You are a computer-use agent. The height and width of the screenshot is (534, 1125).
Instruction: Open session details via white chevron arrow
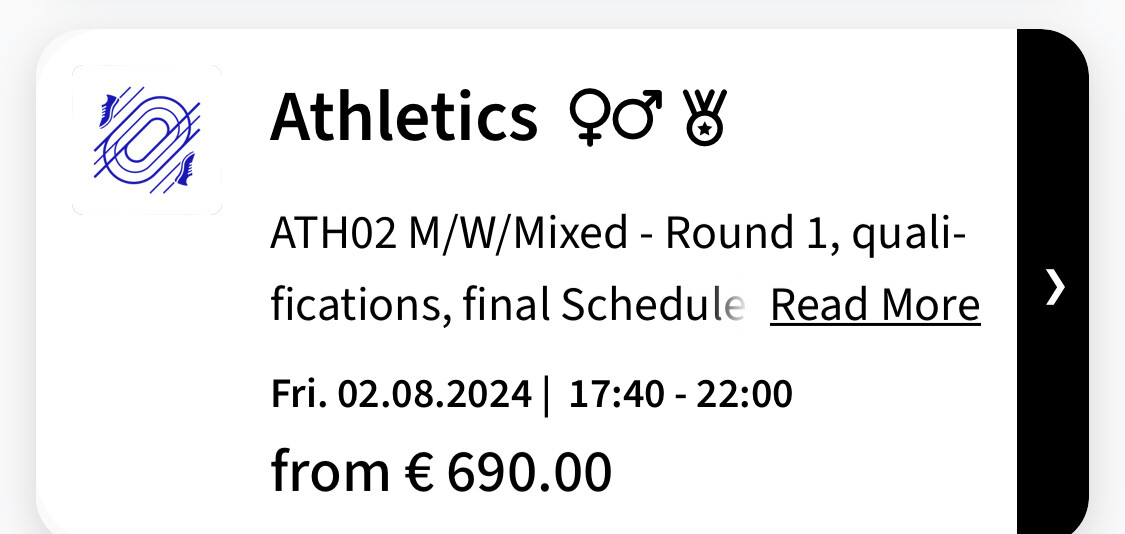pyautogui.click(x=1054, y=287)
